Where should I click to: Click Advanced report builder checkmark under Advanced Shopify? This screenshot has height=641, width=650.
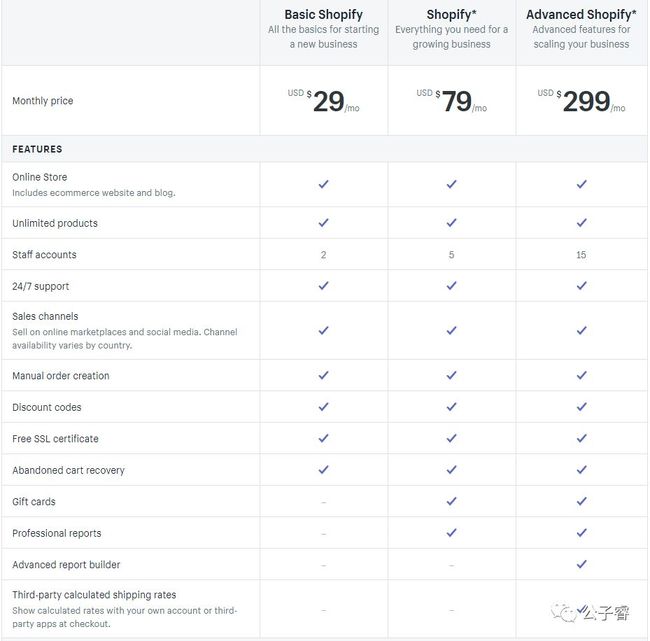(582, 564)
